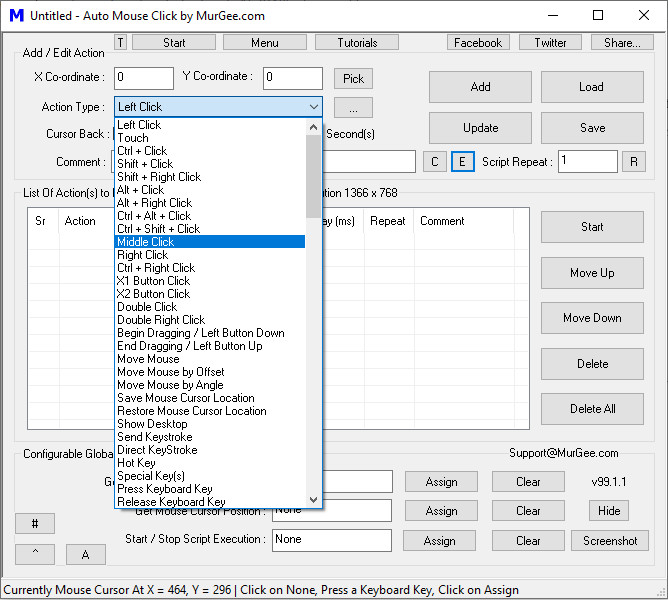Image resolution: width=668 pixels, height=600 pixels.
Task: Pick a screen location with Pick
Action: 353,78
